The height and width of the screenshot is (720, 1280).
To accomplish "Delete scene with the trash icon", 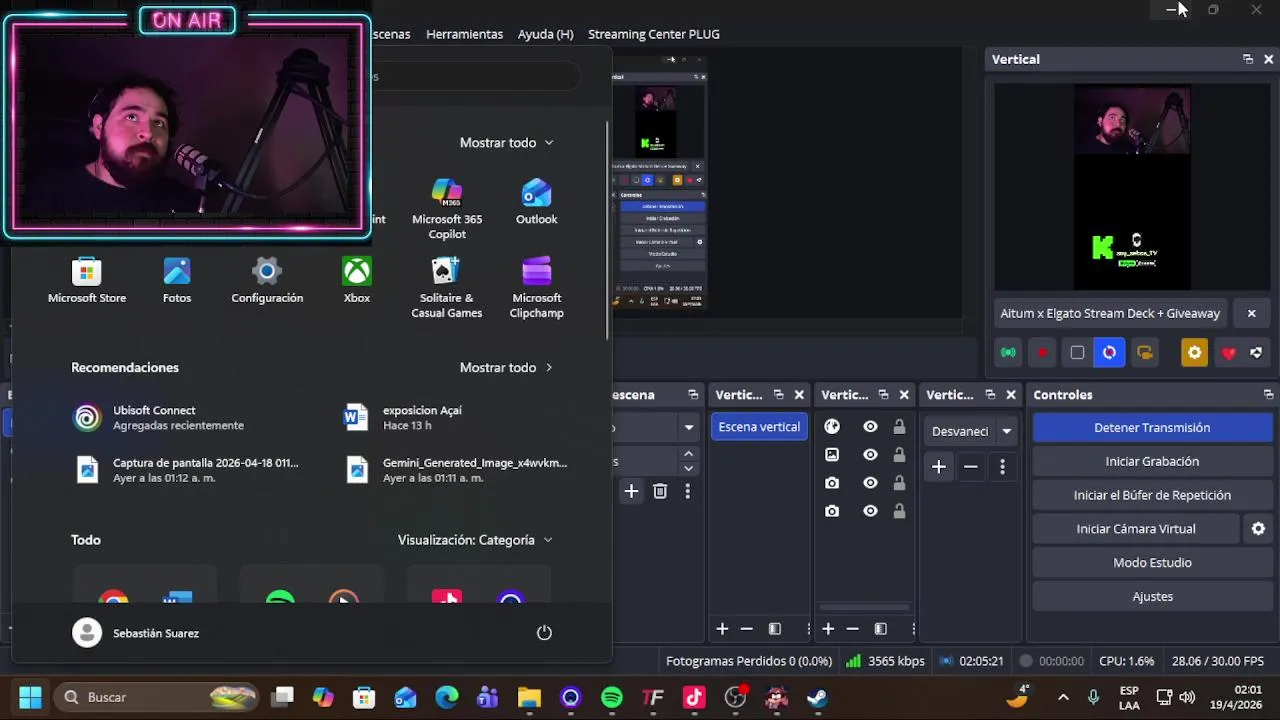I will (660, 491).
